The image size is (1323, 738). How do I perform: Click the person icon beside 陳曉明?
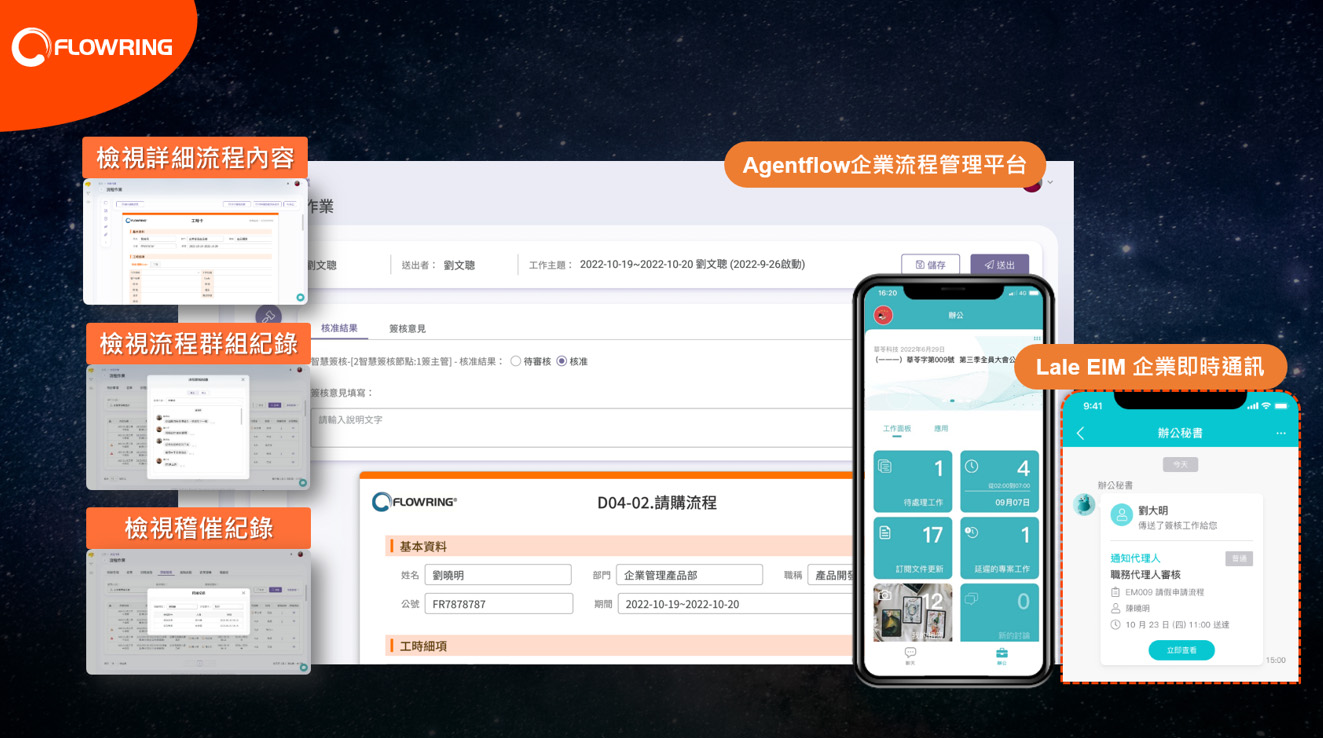click(1116, 608)
